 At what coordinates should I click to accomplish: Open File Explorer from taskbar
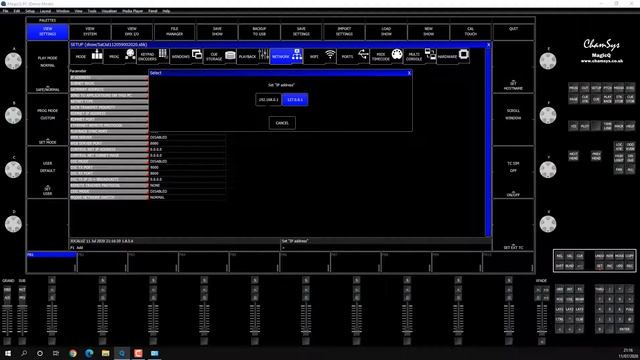[105, 353]
